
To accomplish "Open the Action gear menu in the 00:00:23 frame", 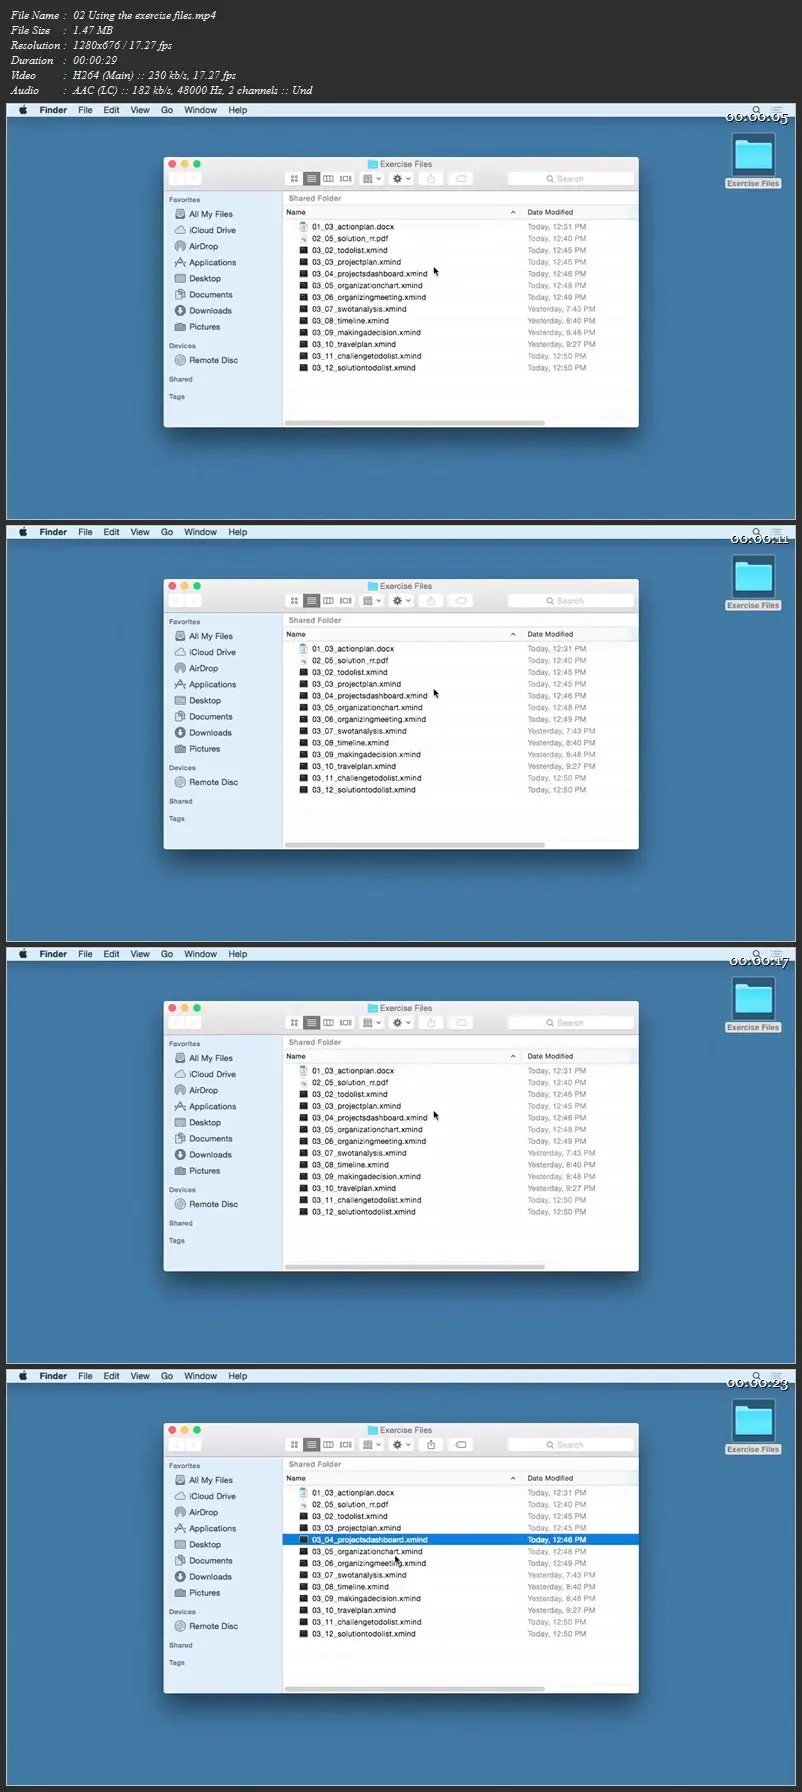I will point(401,1445).
